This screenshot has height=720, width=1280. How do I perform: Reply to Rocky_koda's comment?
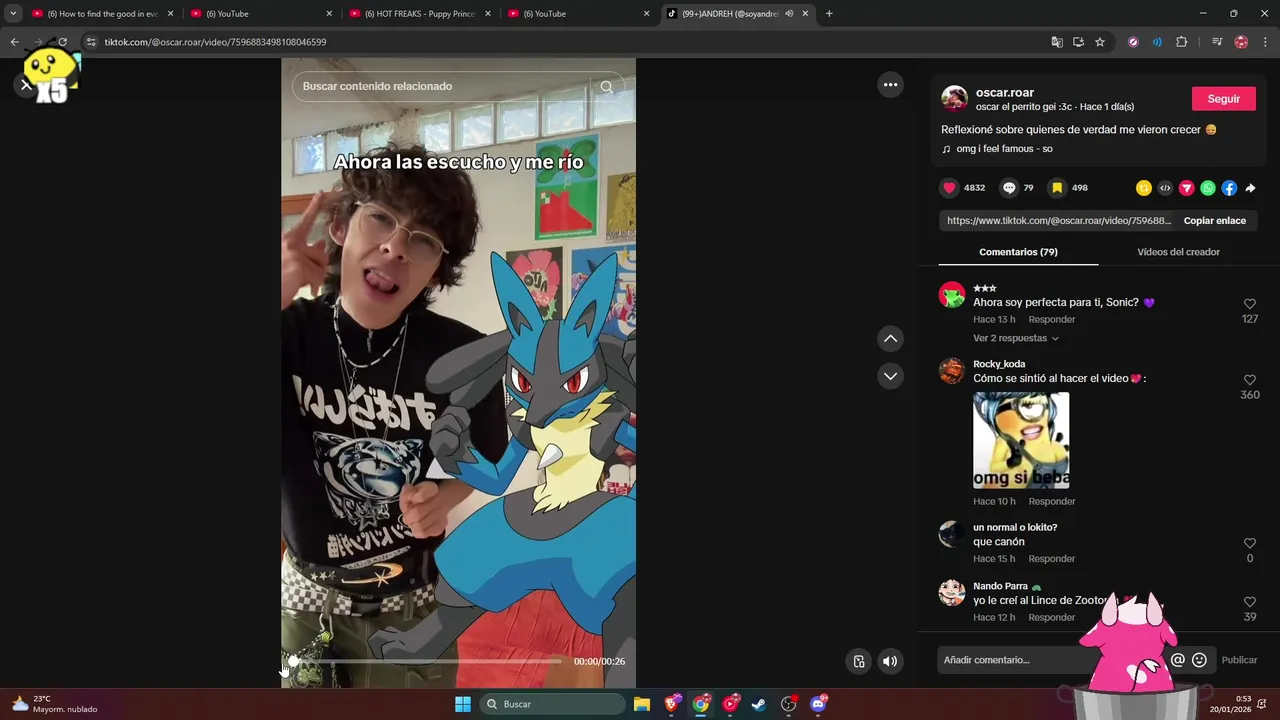coord(1051,502)
